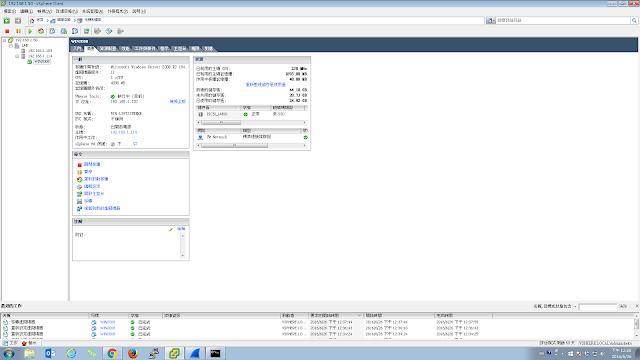
Task: Select host 192.168.1.109 in the tree
Action: 40,51
